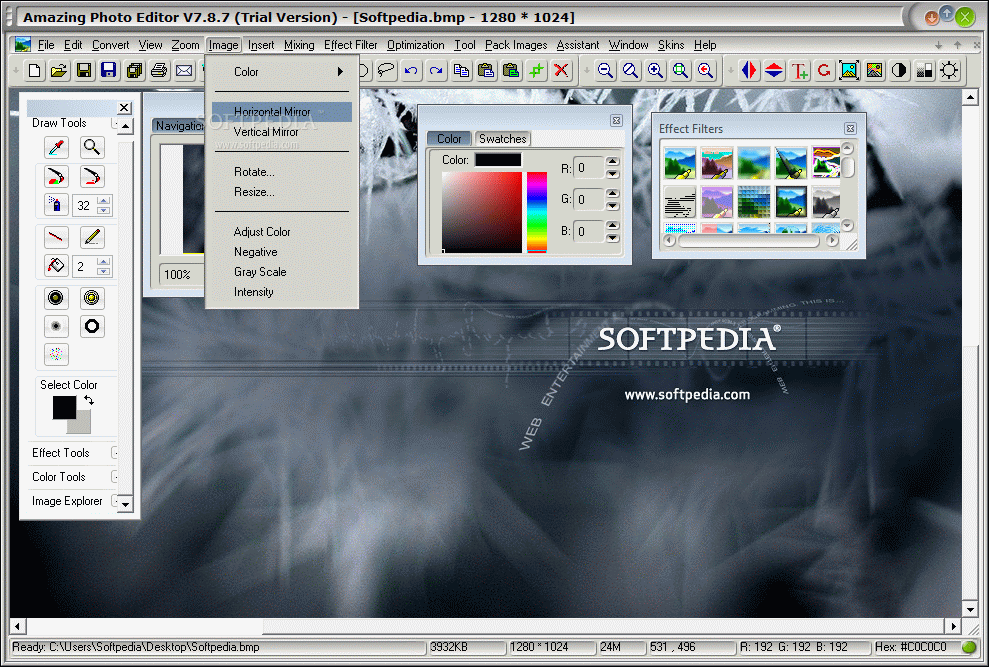The height and width of the screenshot is (667, 989).
Task: Click the red rotate G icon
Action: tap(824, 70)
